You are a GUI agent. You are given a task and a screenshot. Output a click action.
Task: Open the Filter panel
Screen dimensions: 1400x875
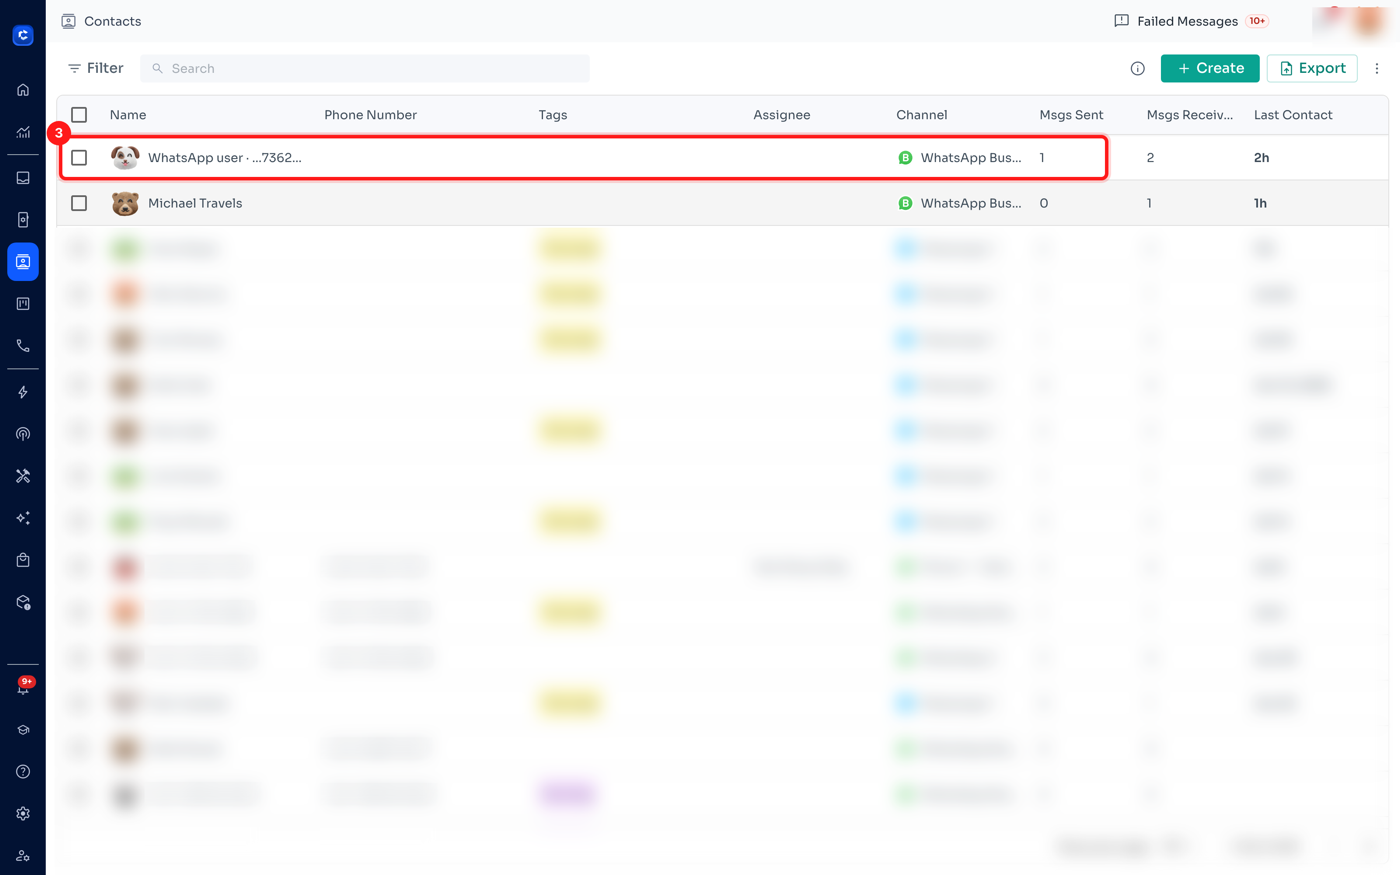[96, 68]
